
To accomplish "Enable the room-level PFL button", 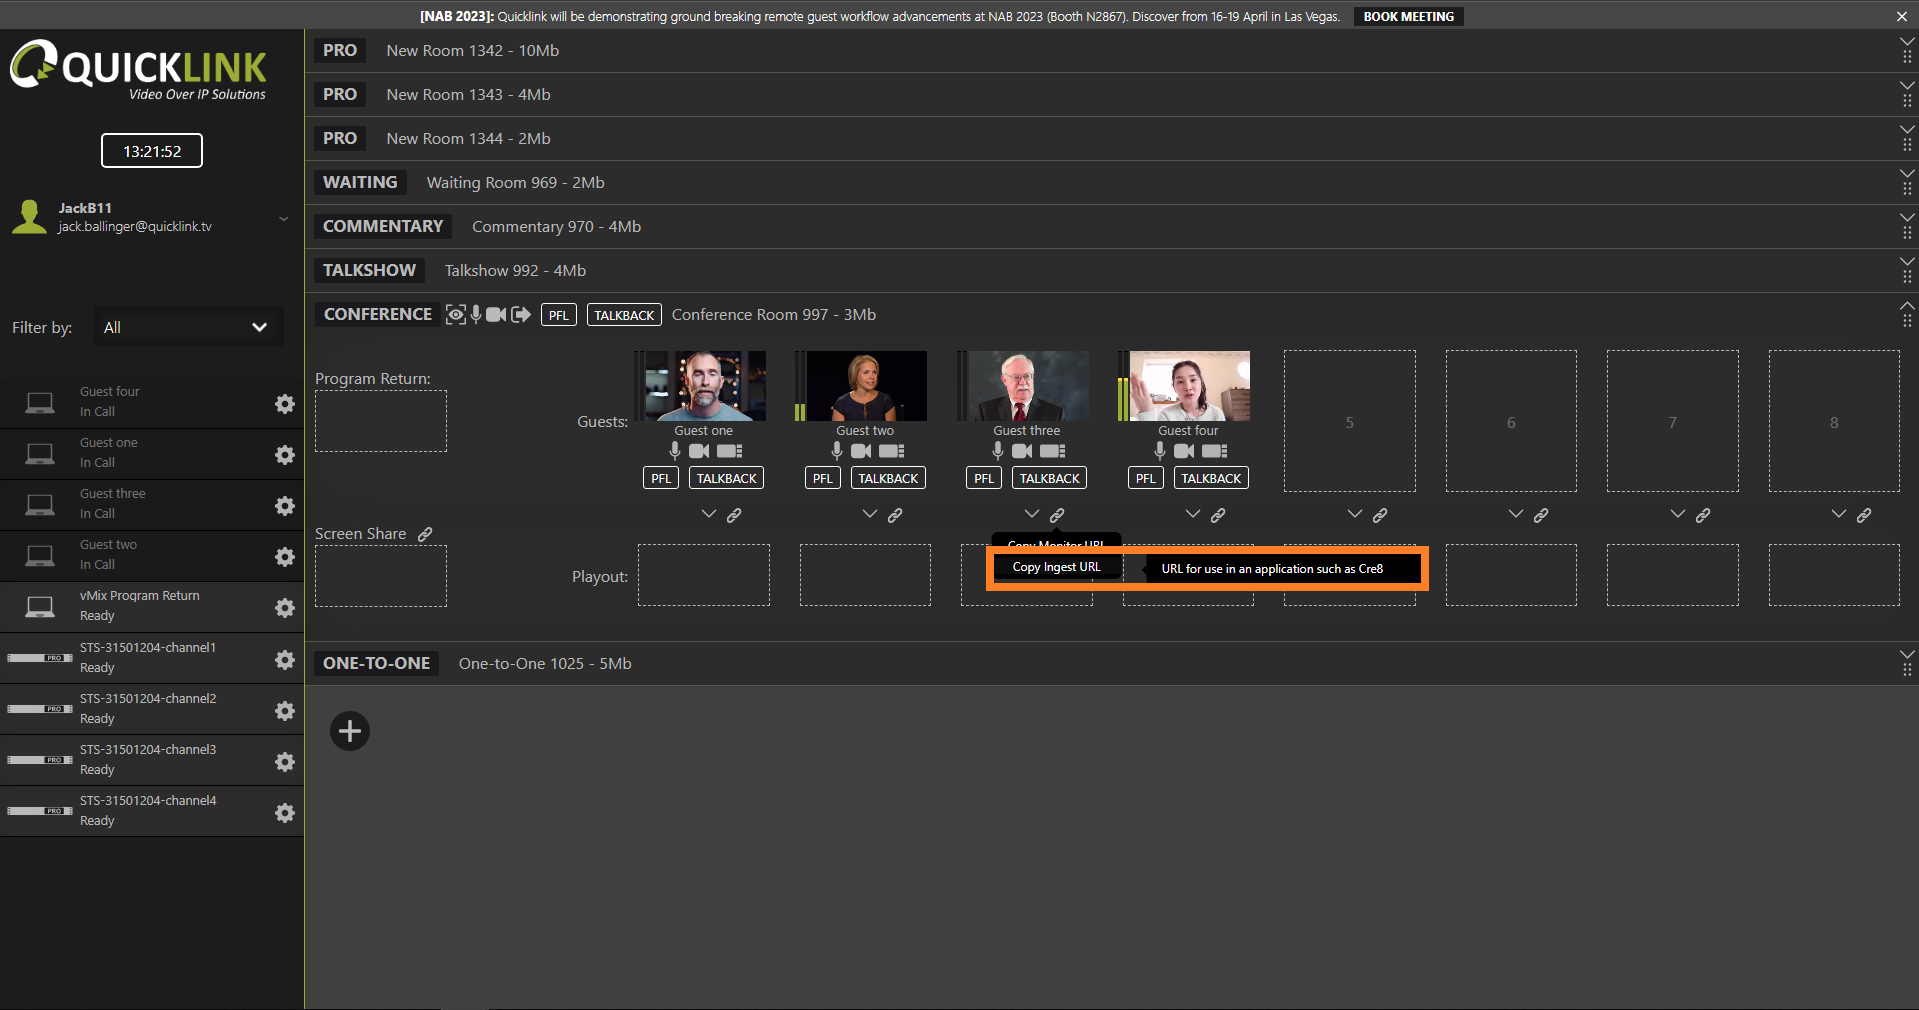I will (558, 315).
